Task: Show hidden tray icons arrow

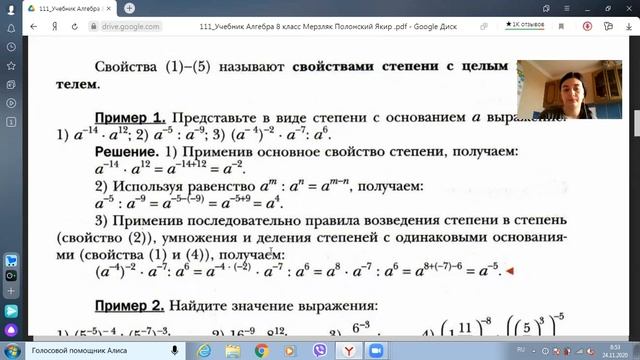Action: click(534, 351)
